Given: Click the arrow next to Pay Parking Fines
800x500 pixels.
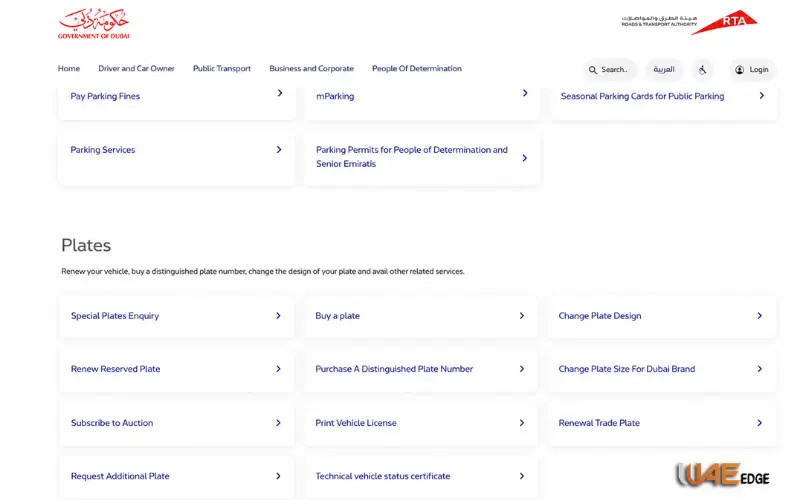Looking at the screenshot, I should click(x=280, y=93).
